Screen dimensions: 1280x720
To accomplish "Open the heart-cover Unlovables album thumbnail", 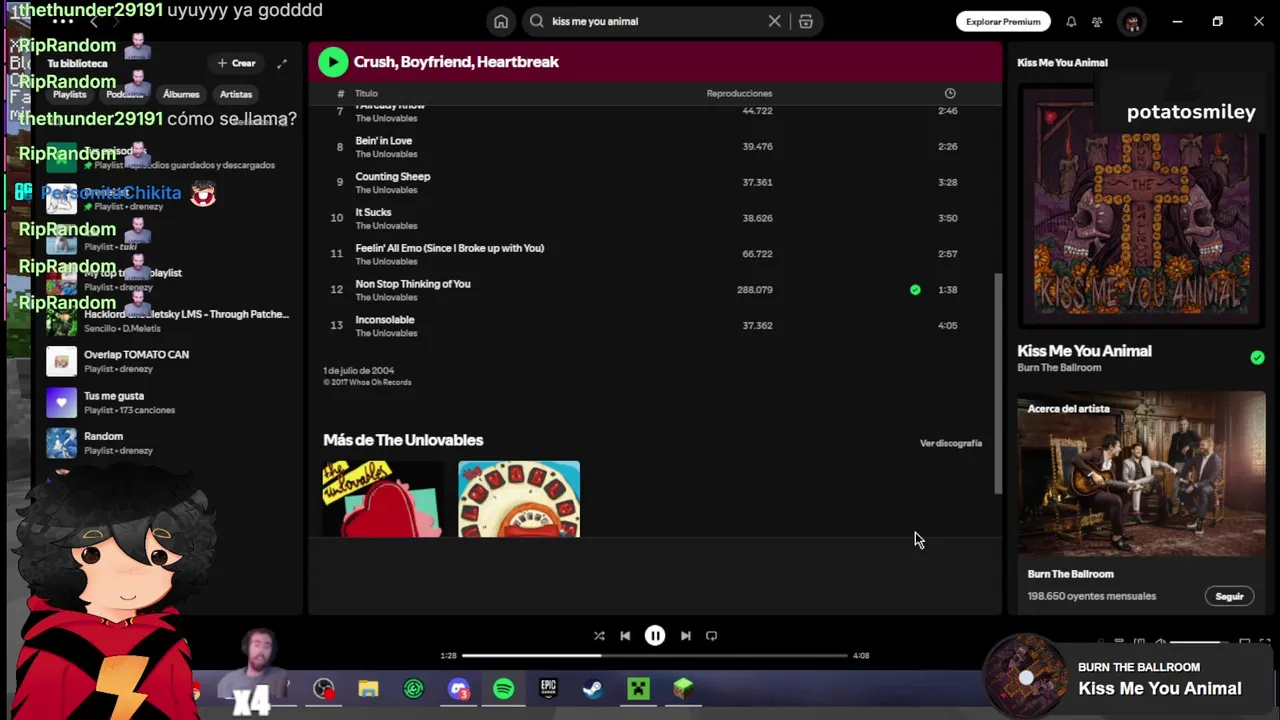I will click(383, 499).
